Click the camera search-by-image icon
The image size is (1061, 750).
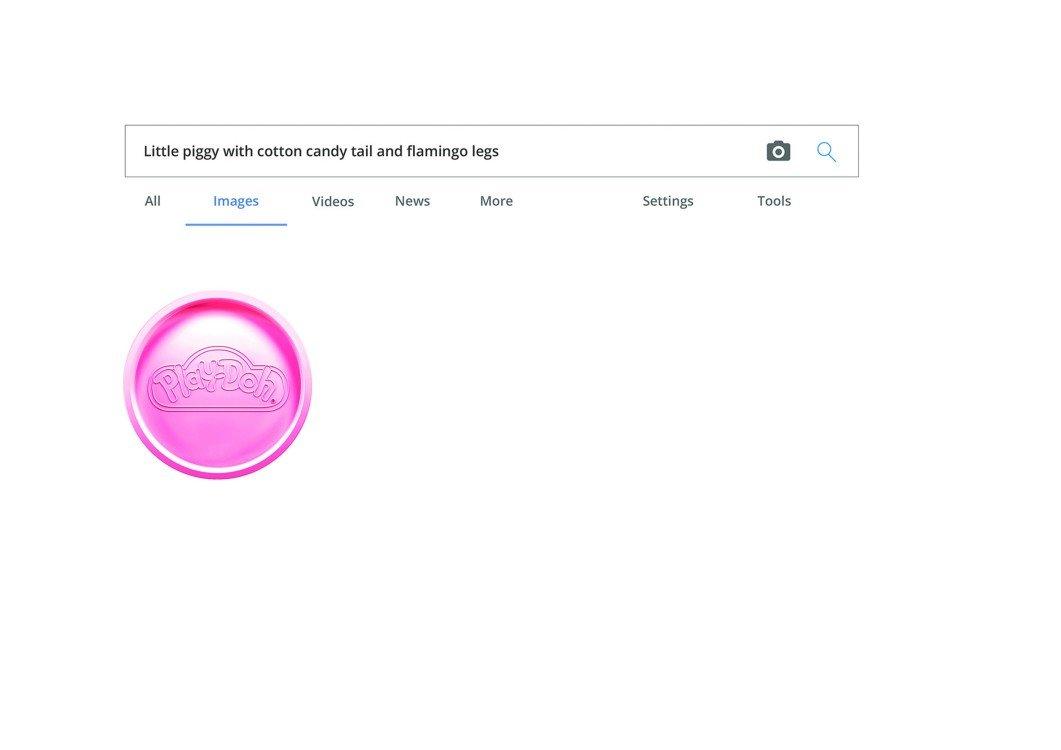pos(778,151)
